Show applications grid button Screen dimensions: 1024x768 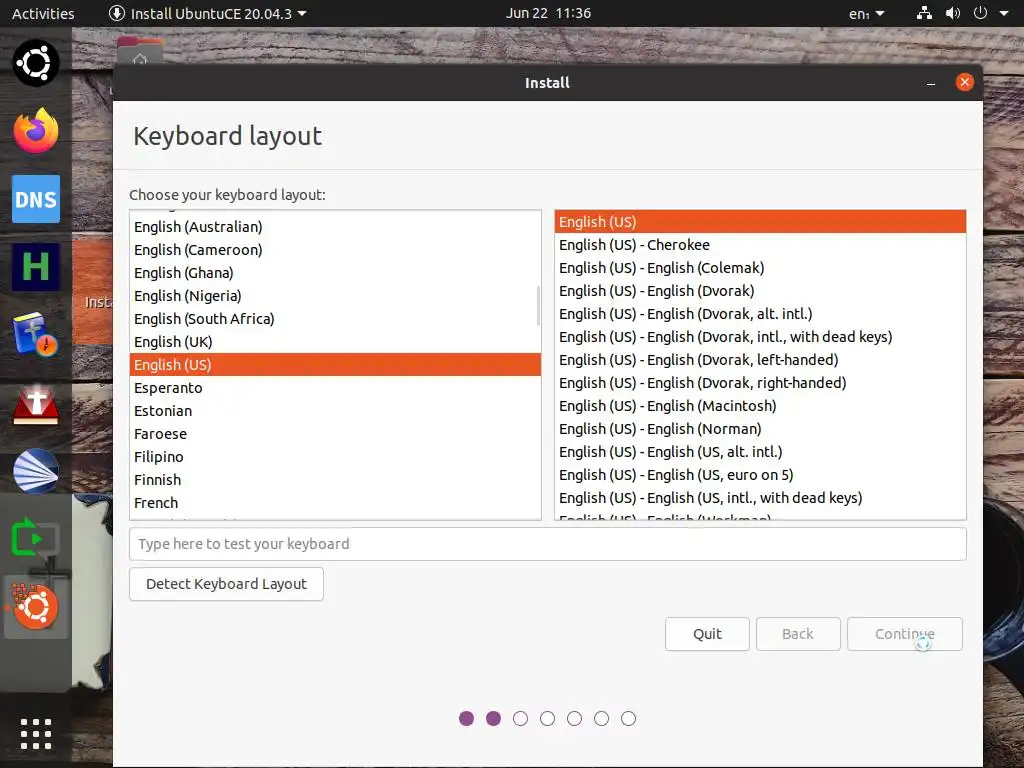pyautogui.click(x=36, y=733)
